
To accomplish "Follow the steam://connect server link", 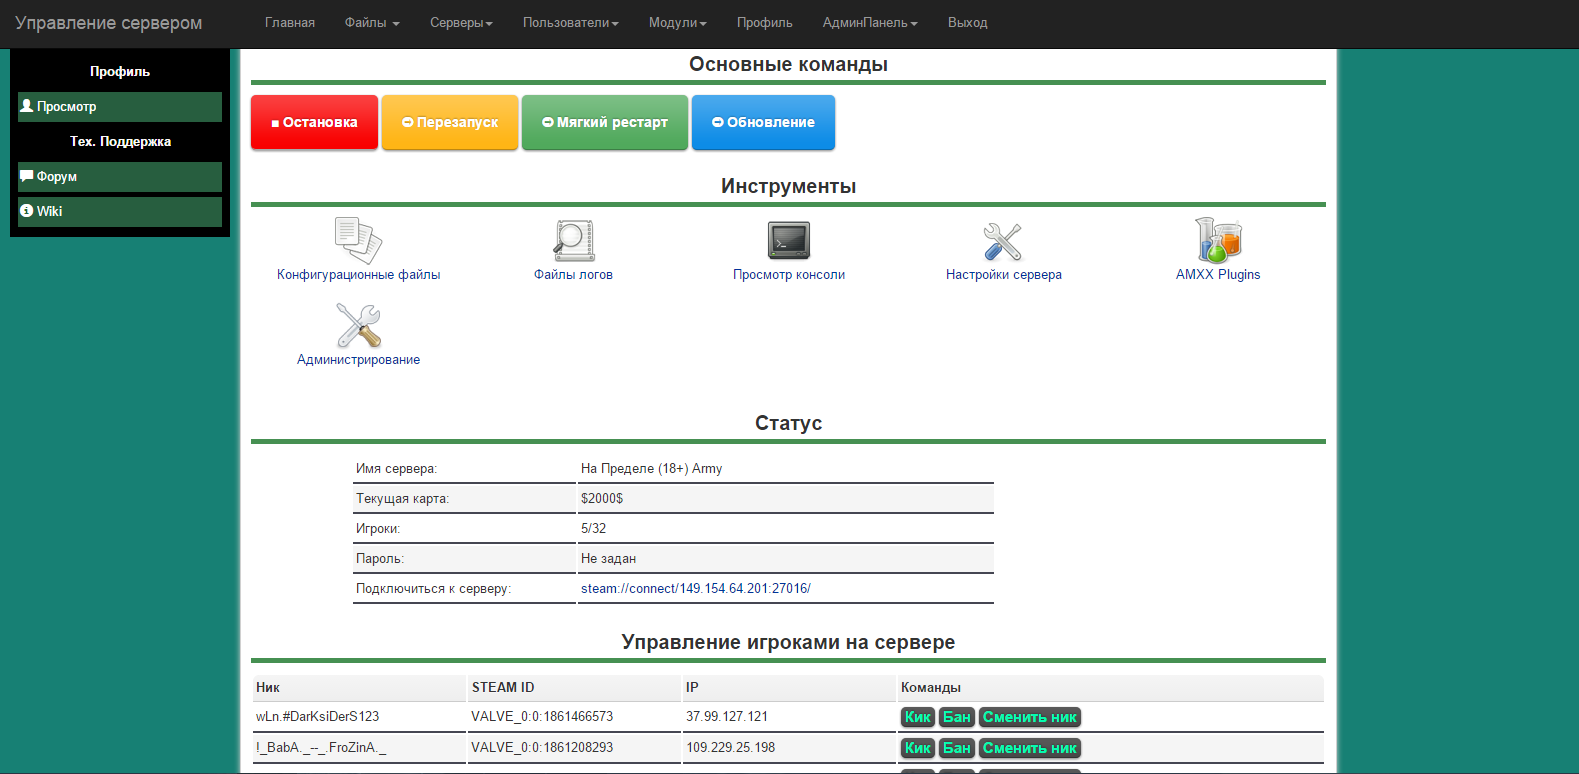I will click(x=695, y=589).
